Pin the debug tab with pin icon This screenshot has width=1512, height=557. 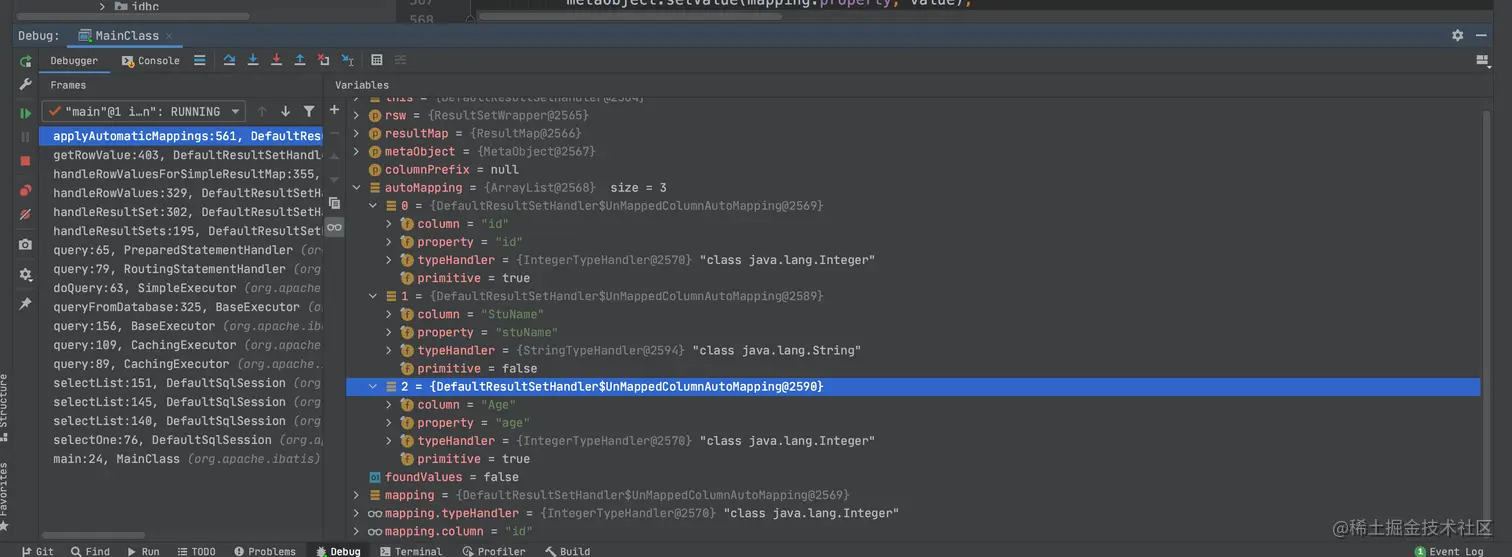[x=26, y=303]
